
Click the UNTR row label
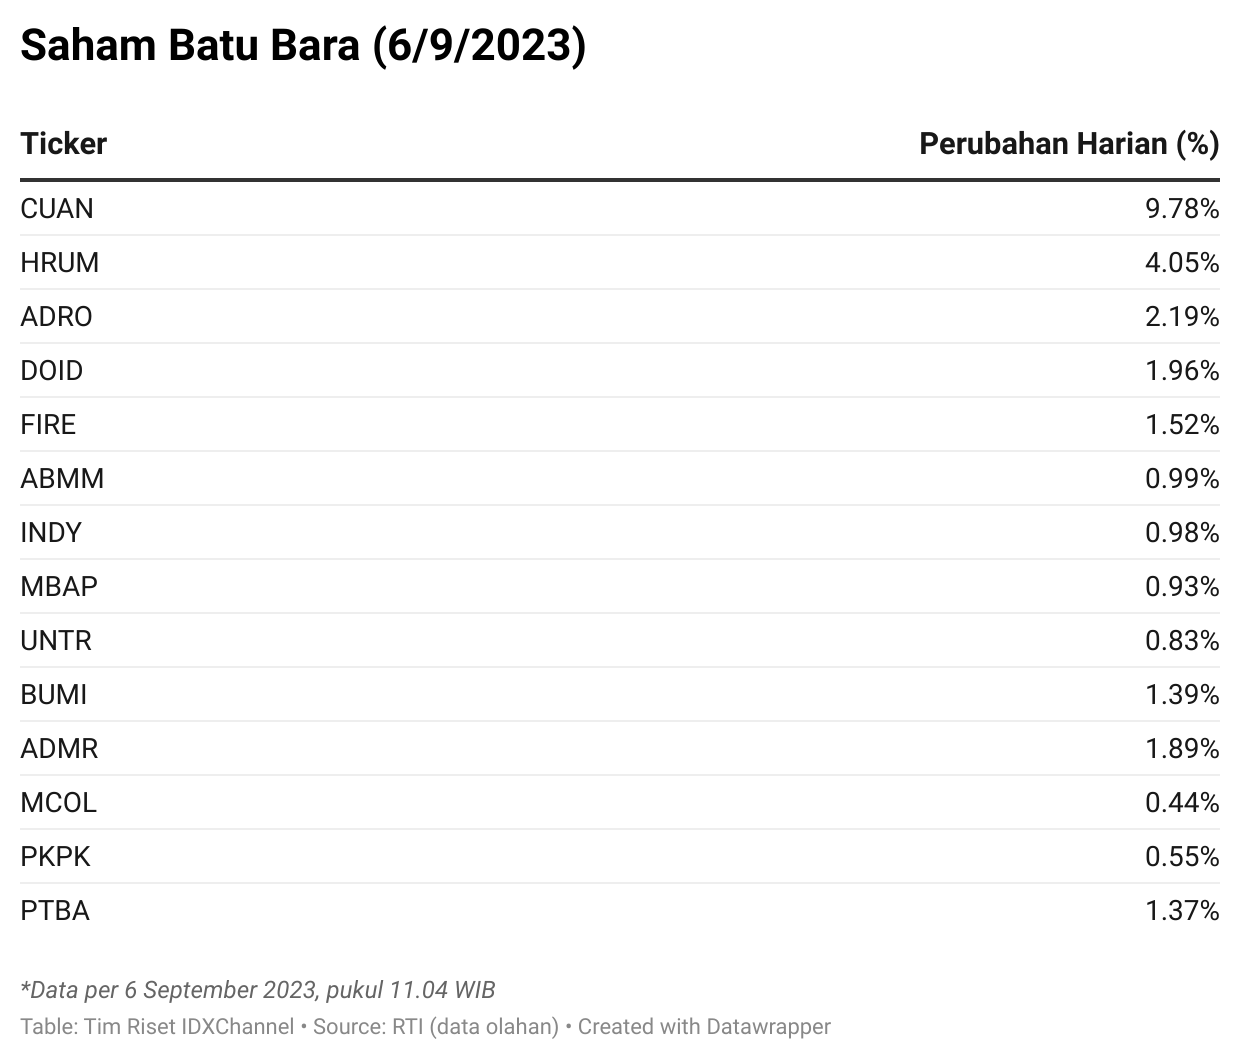coord(56,640)
